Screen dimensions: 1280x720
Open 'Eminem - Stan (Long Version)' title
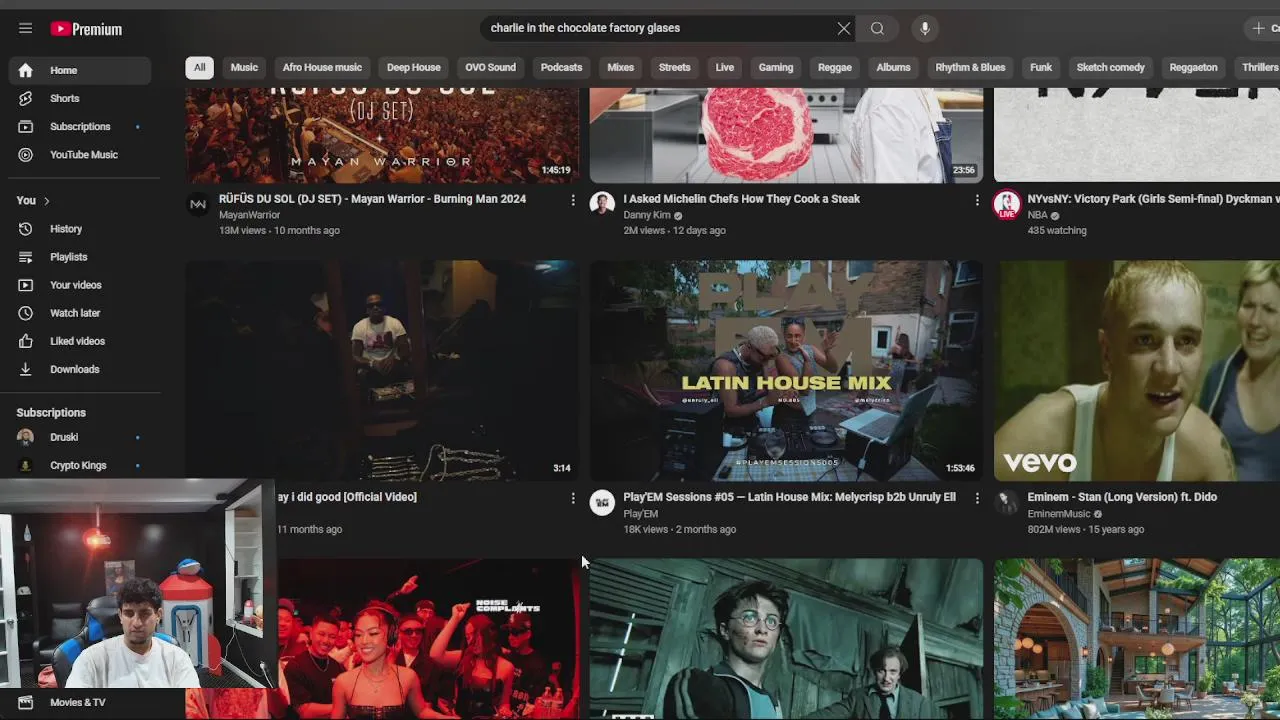(1122, 497)
